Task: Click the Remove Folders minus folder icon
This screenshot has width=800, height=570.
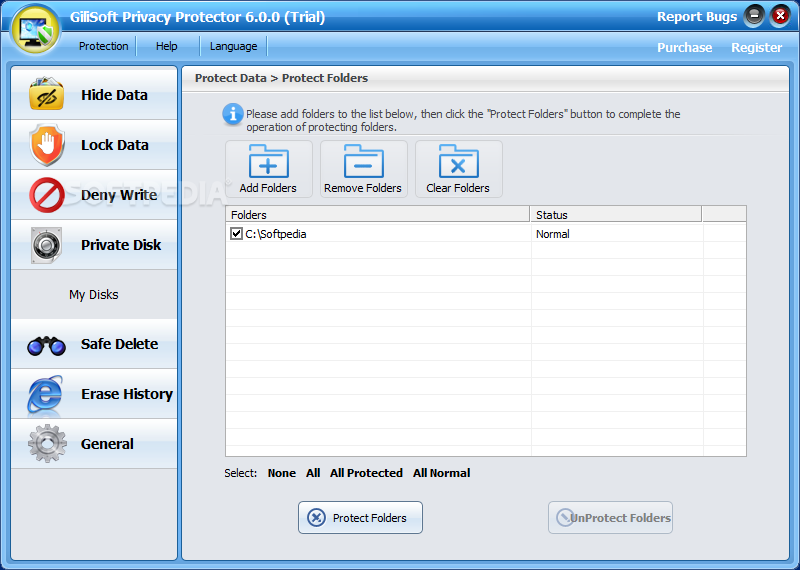Action: [363, 161]
